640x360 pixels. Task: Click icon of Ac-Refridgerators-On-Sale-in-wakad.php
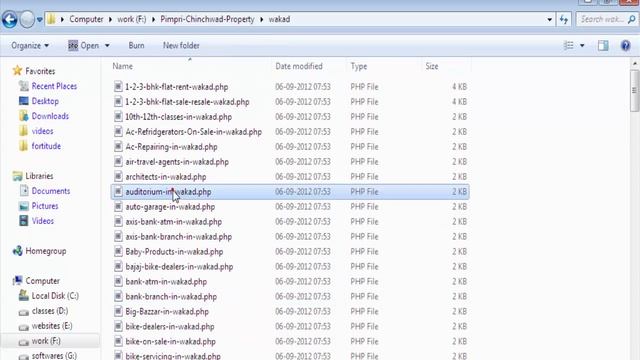point(118,131)
